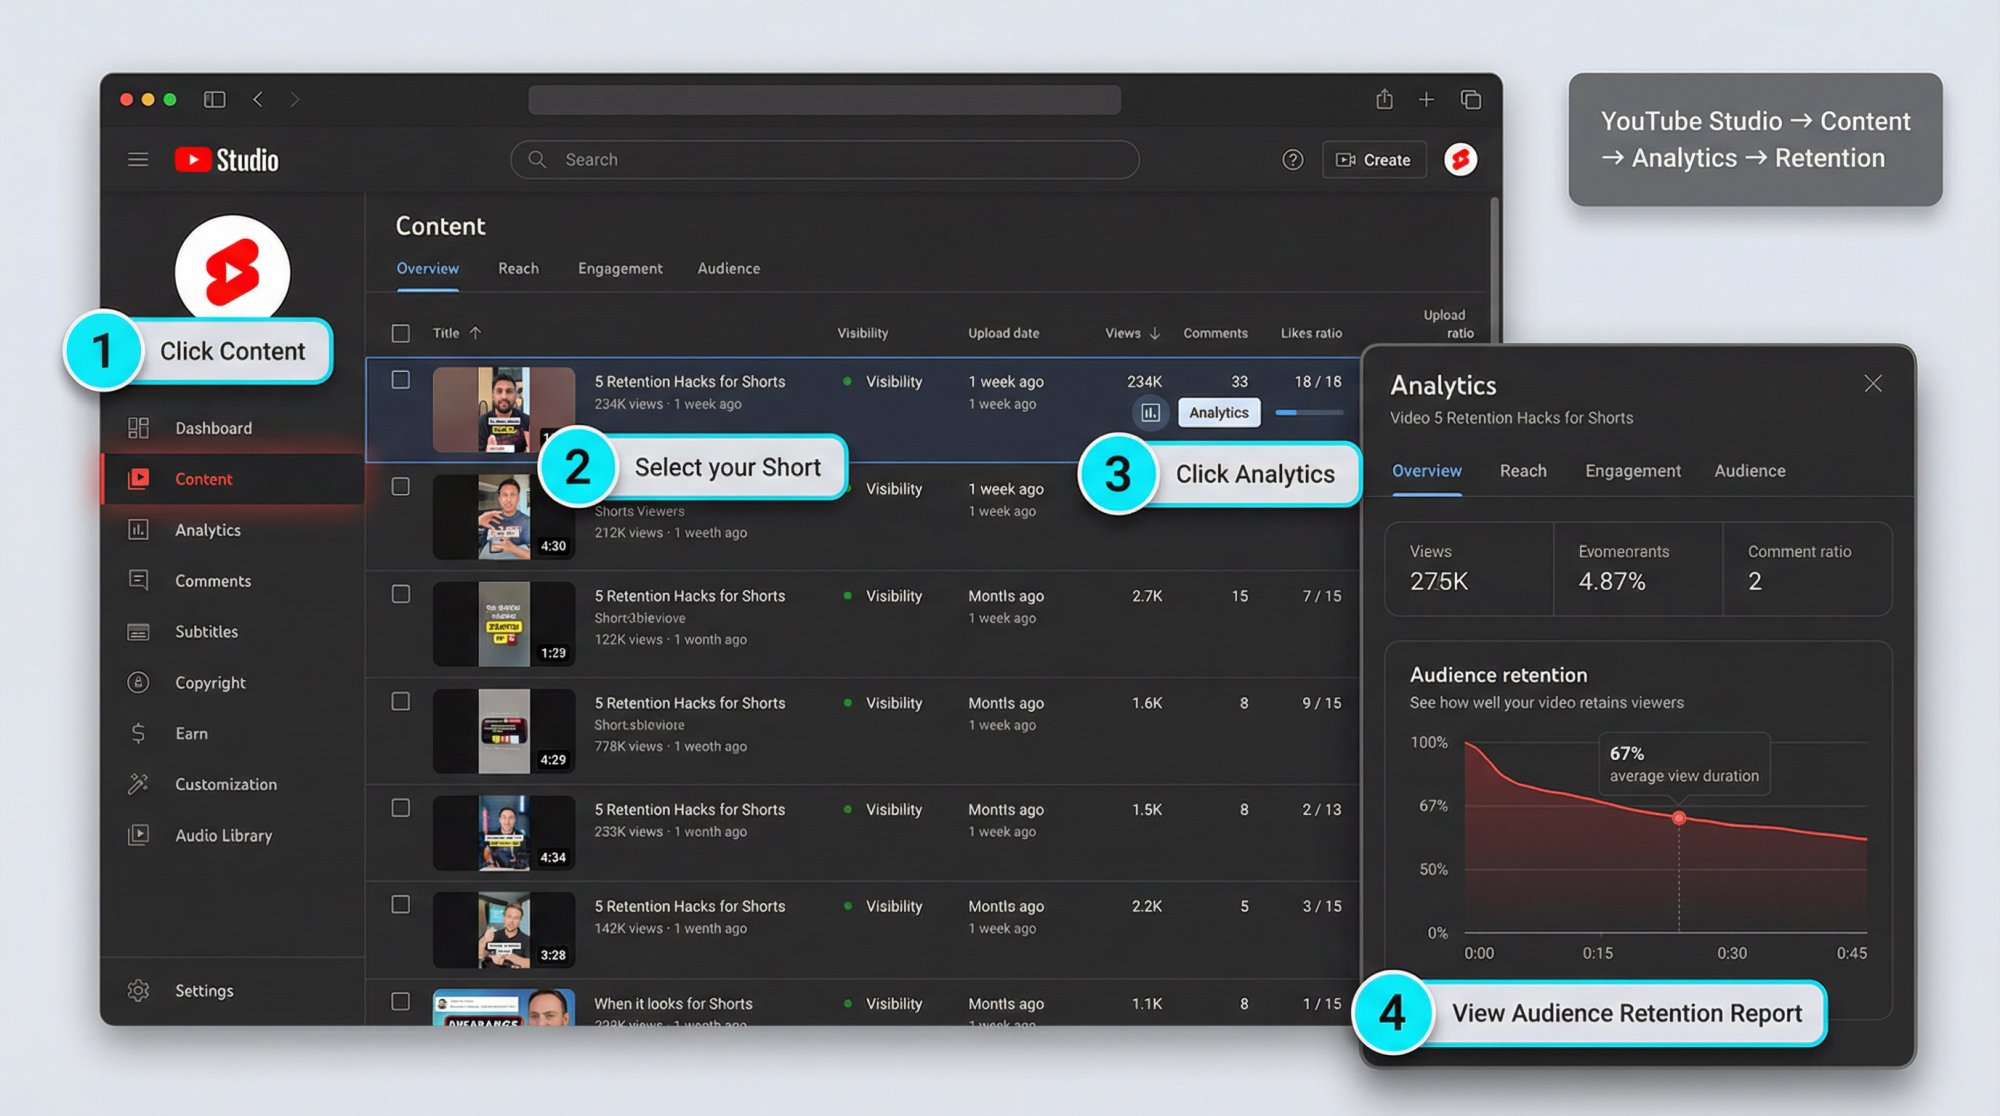Click the Title sort arrow
This screenshot has height=1116, width=2000.
pos(473,333)
